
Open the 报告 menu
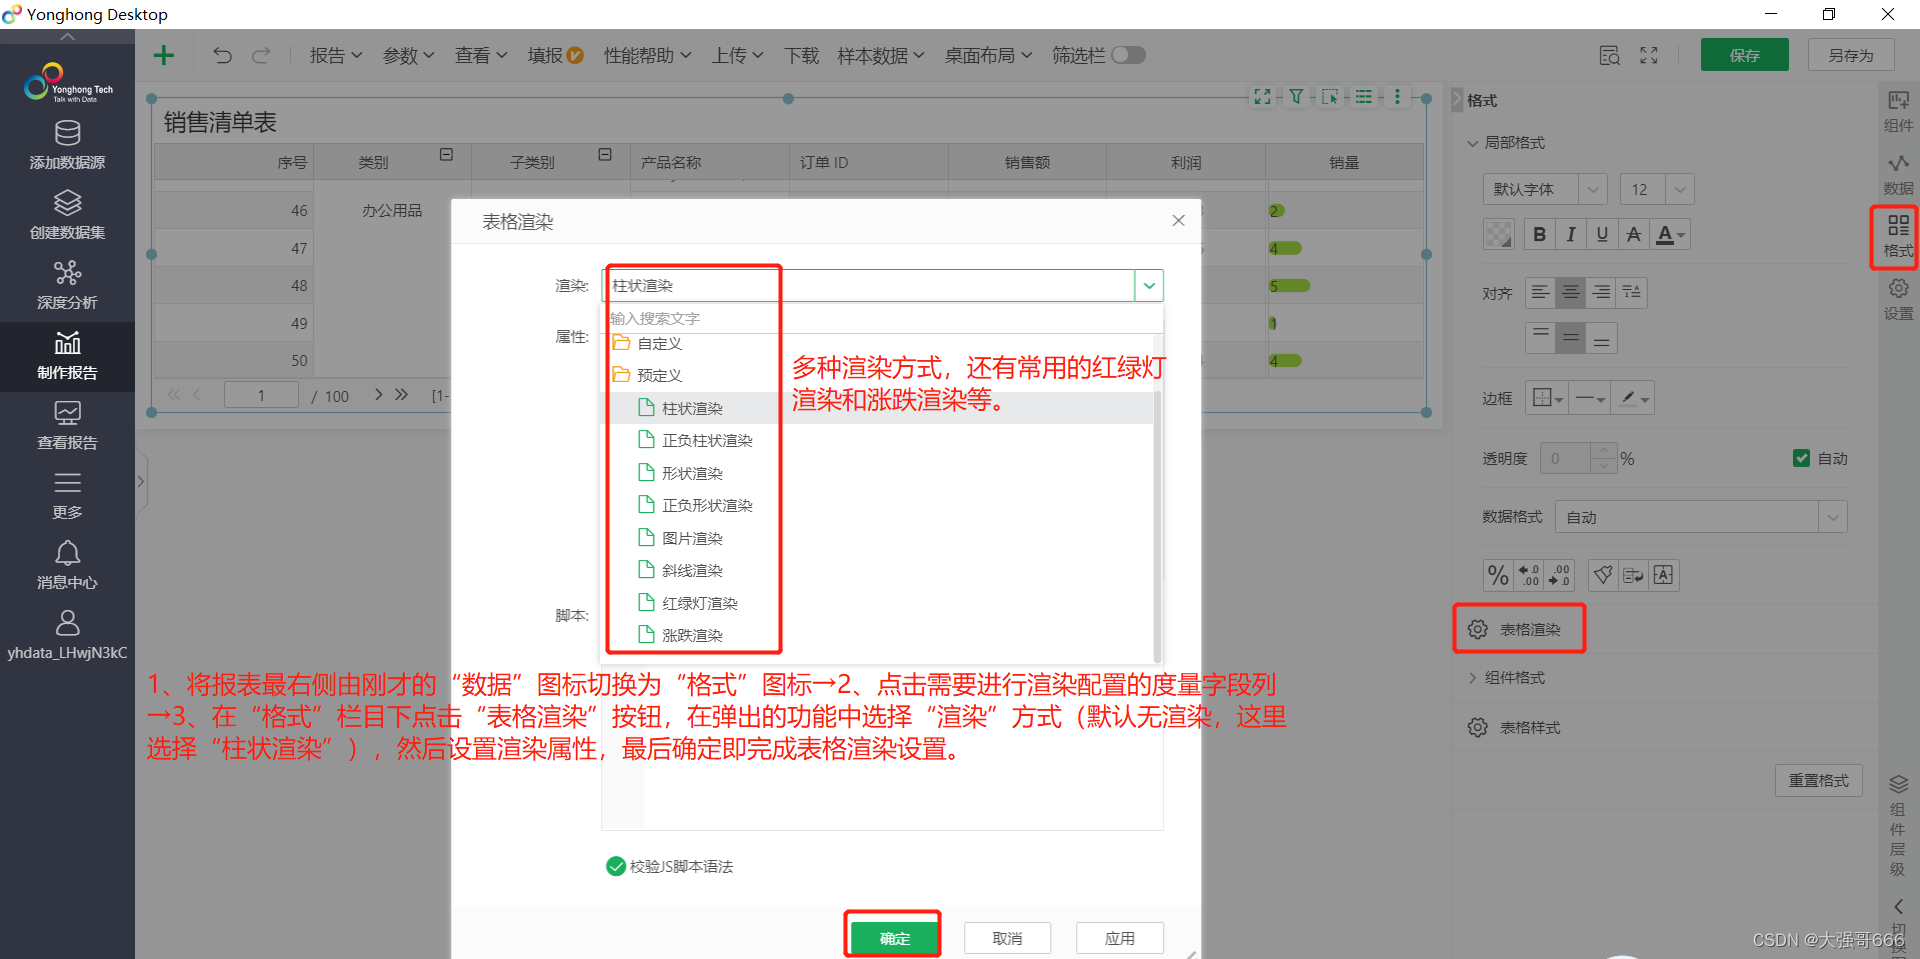(335, 55)
